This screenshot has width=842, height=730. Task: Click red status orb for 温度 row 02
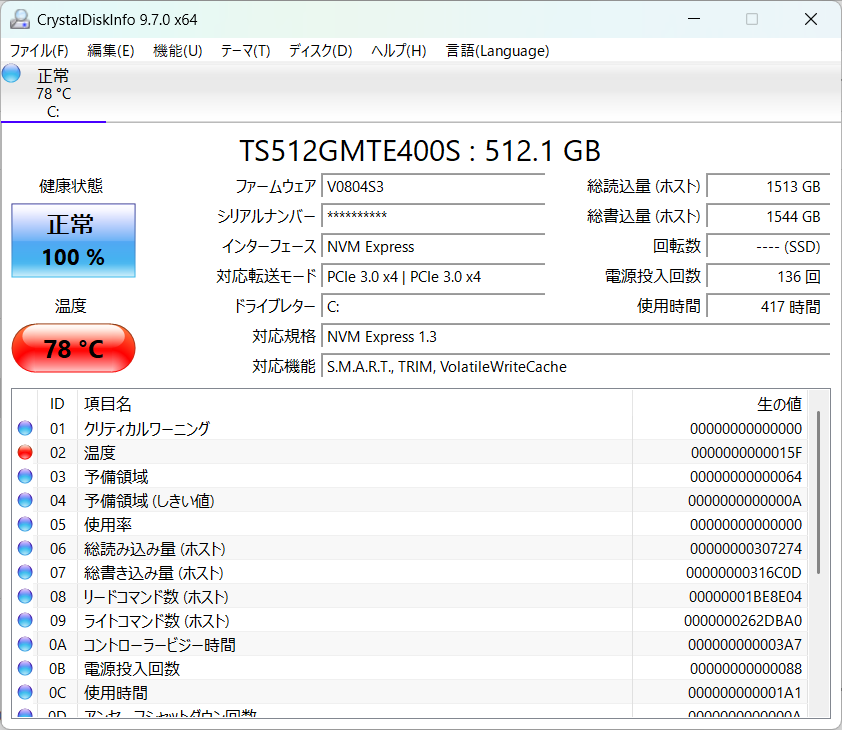(25, 452)
